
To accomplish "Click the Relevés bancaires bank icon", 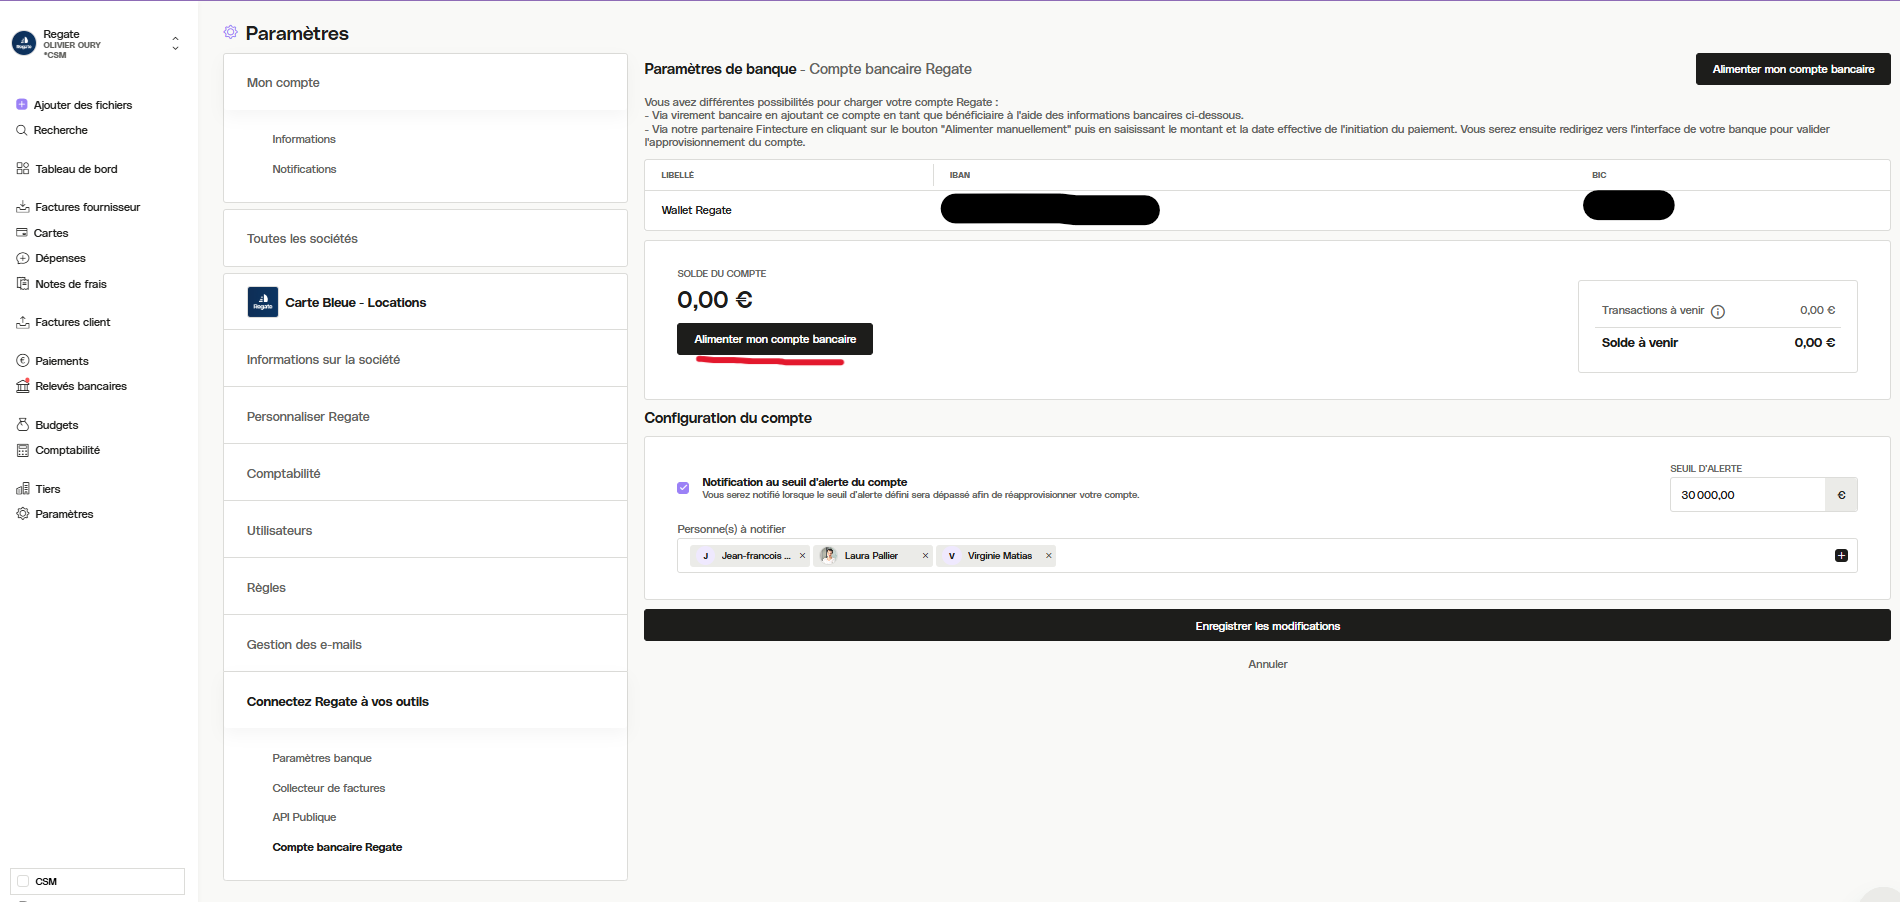I will coord(22,385).
